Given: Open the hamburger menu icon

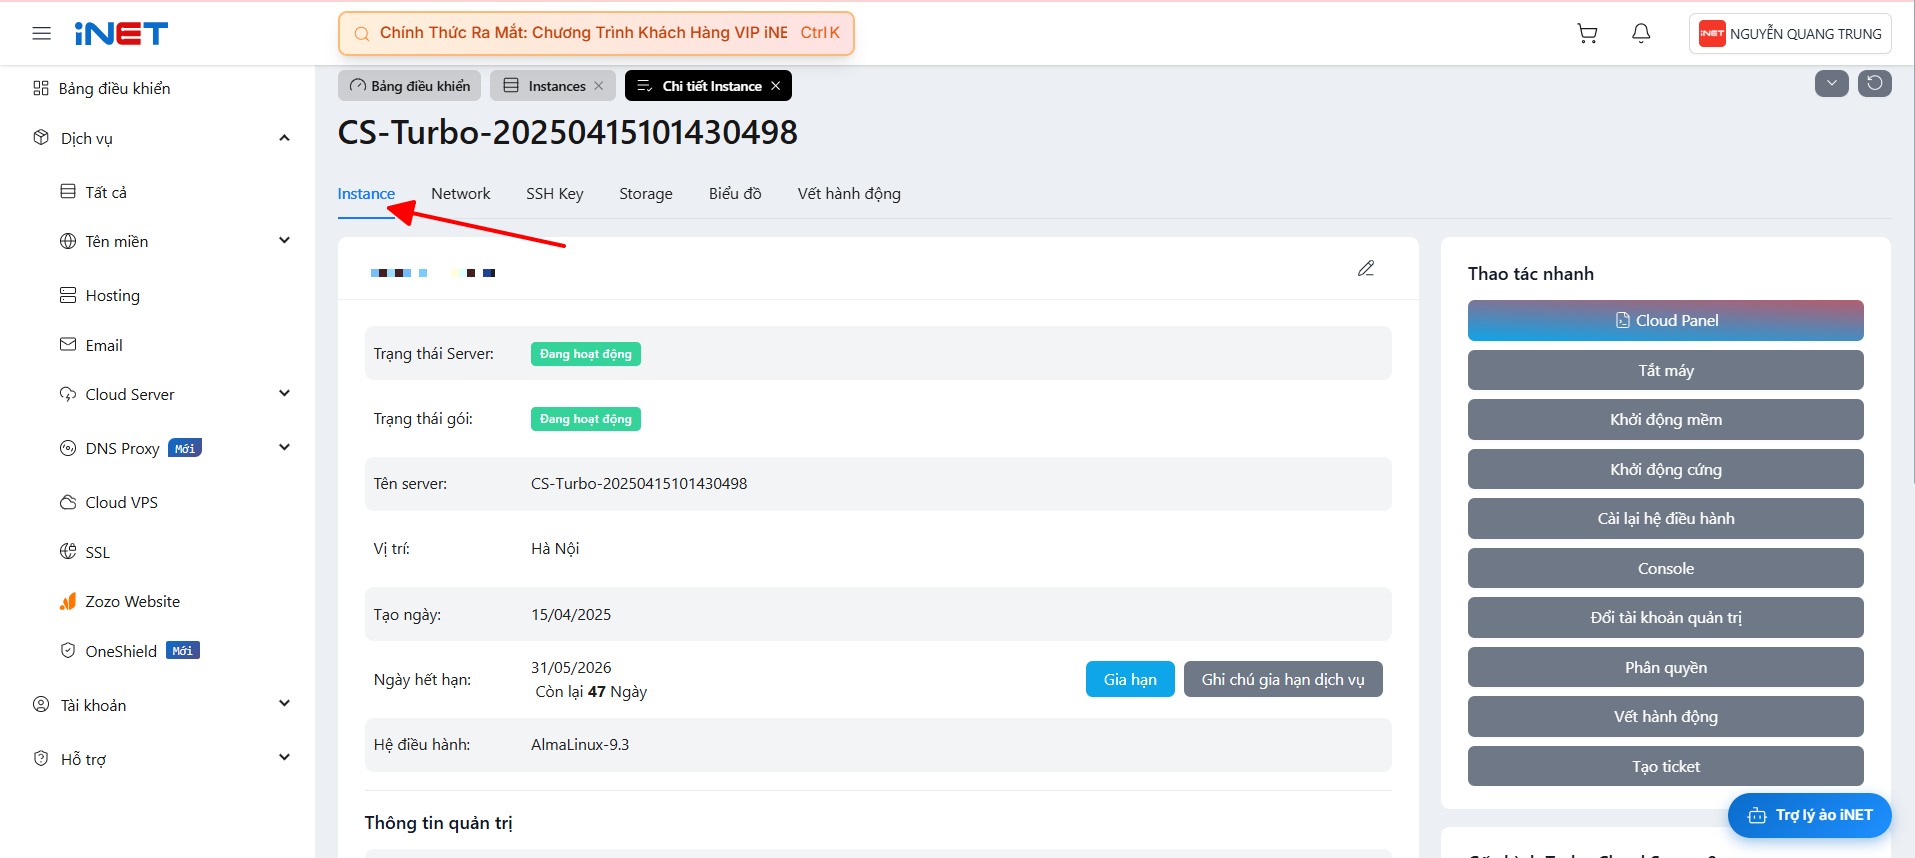Looking at the screenshot, I should (x=41, y=34).
